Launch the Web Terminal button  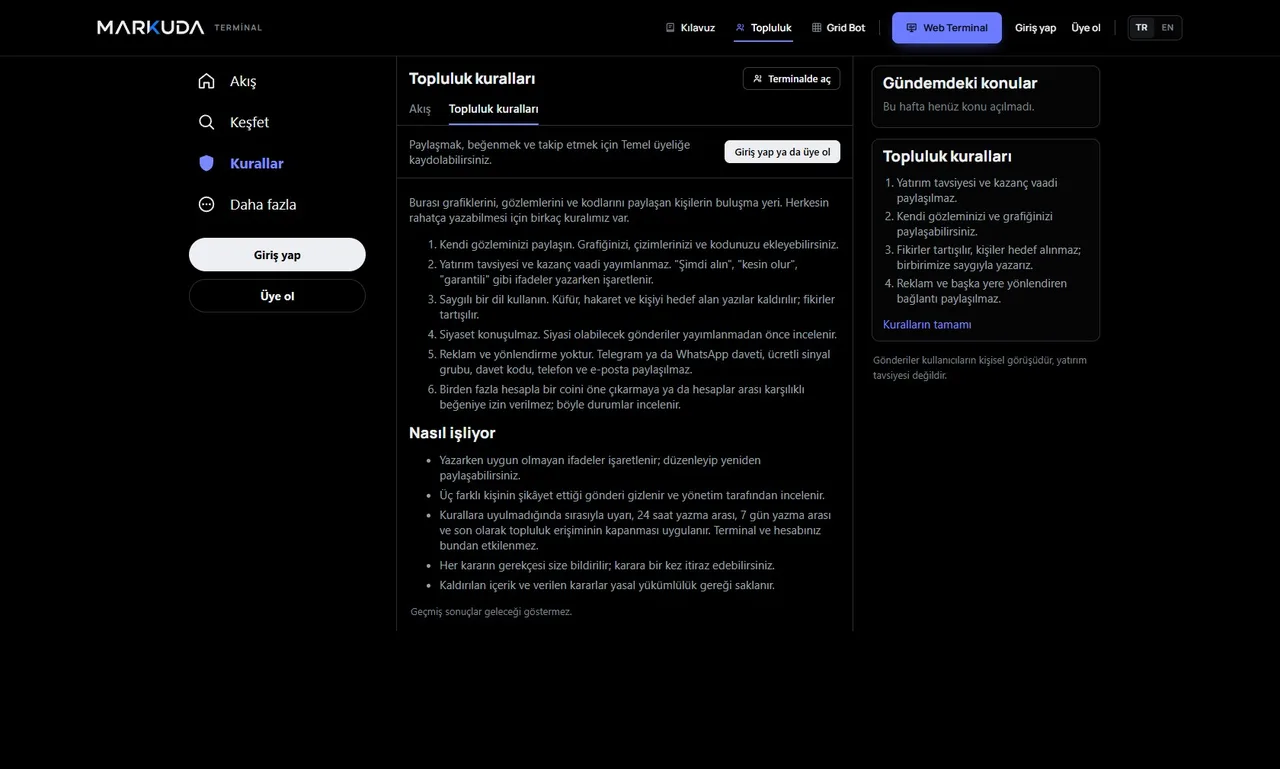point(946,28)
